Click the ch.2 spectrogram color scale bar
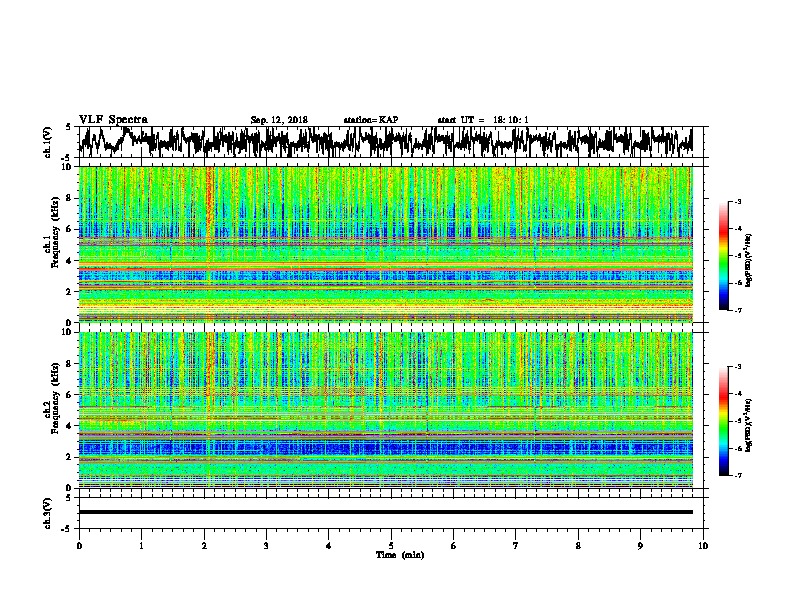The height and width of the screenshot is (612, 792). (723, 421)
